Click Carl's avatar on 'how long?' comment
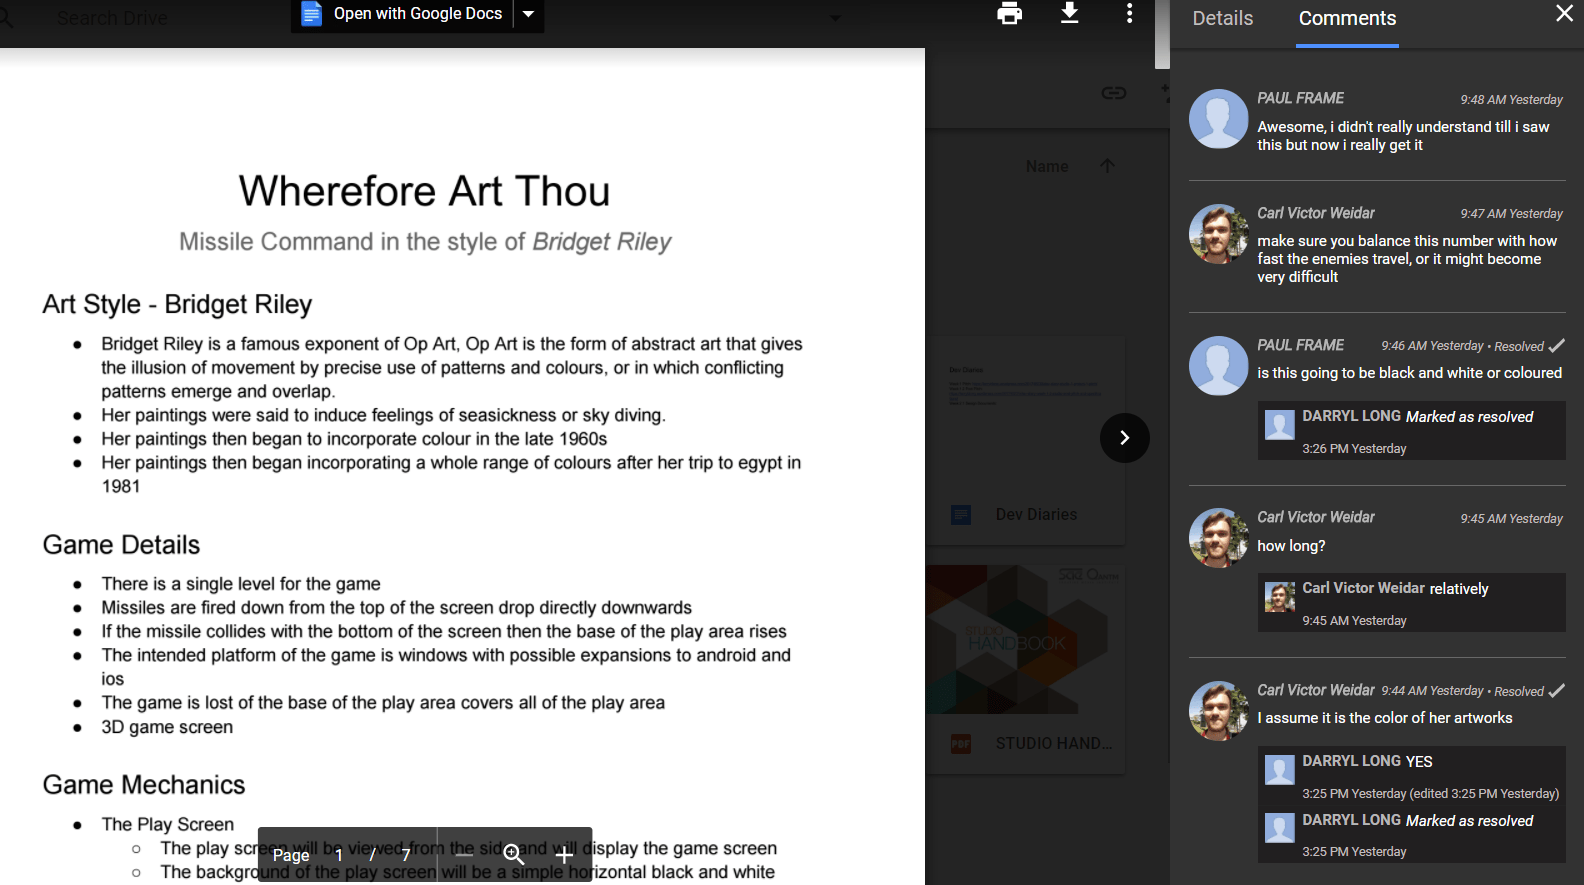The image size is (1584, 885). 1219,538
